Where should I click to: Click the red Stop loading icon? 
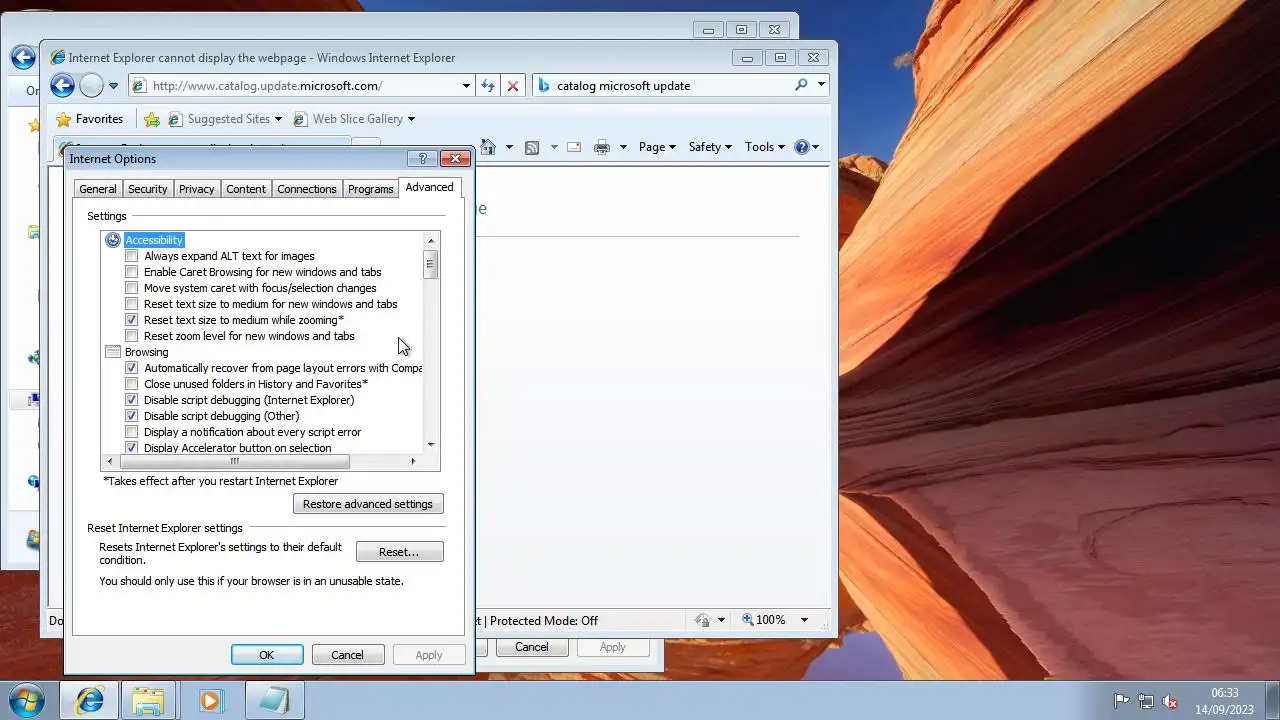(513, 86)
